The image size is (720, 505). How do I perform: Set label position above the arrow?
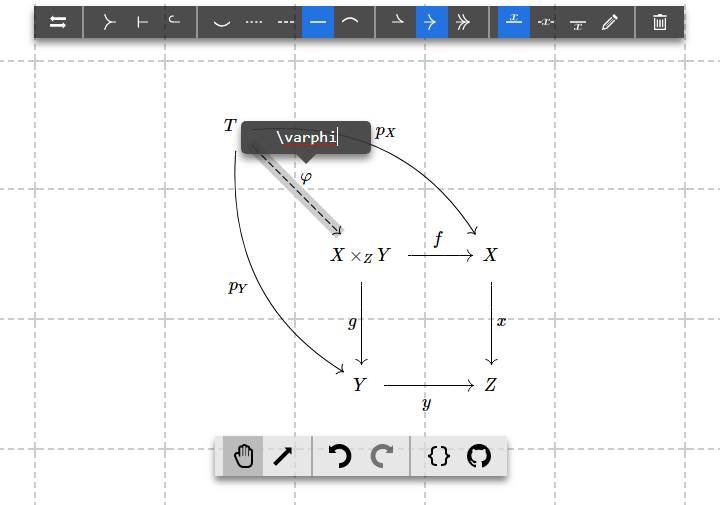click(514, 22)
